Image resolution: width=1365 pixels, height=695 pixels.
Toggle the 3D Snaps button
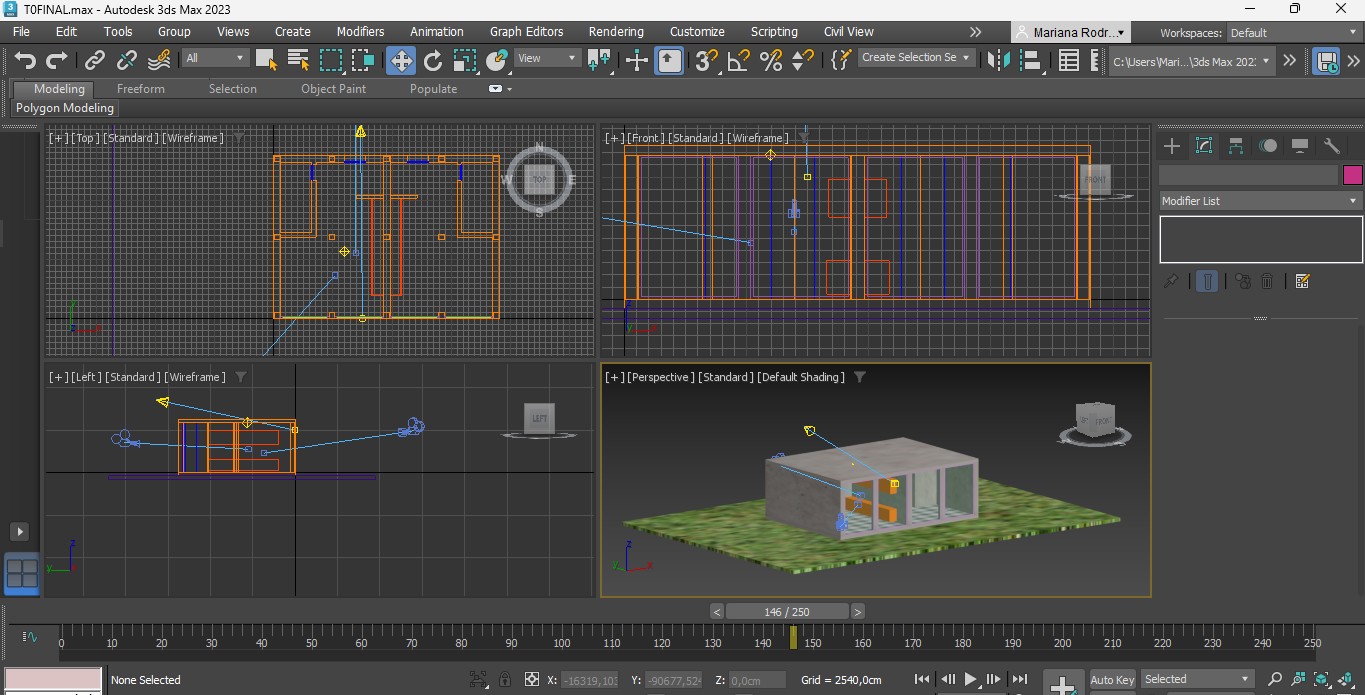point(706,61)
